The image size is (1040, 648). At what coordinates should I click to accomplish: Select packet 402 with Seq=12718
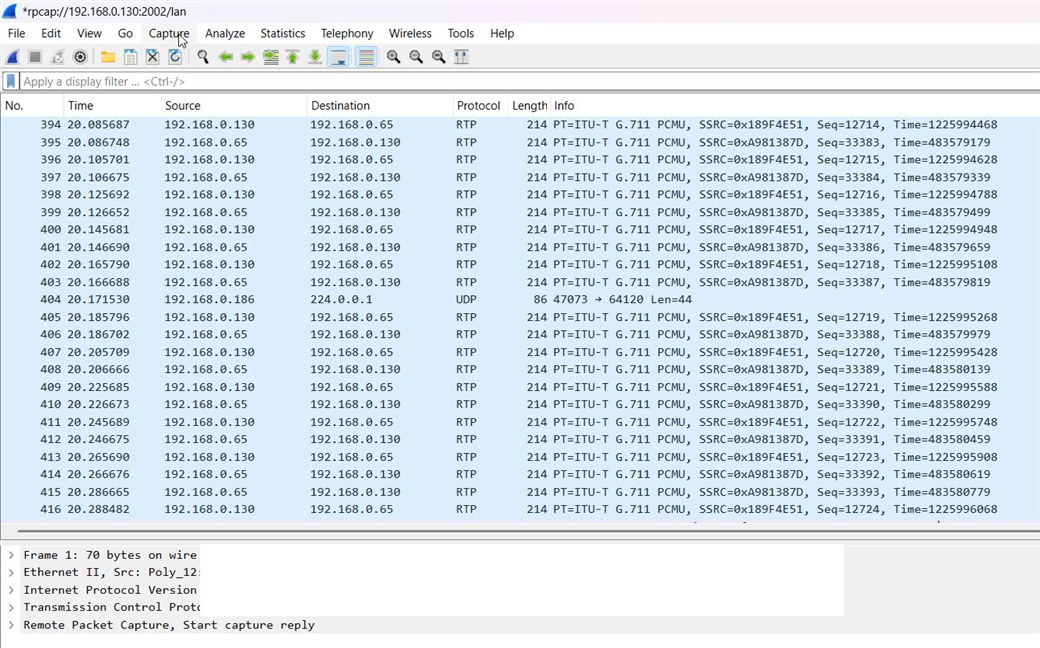click(x=520, y=265)
